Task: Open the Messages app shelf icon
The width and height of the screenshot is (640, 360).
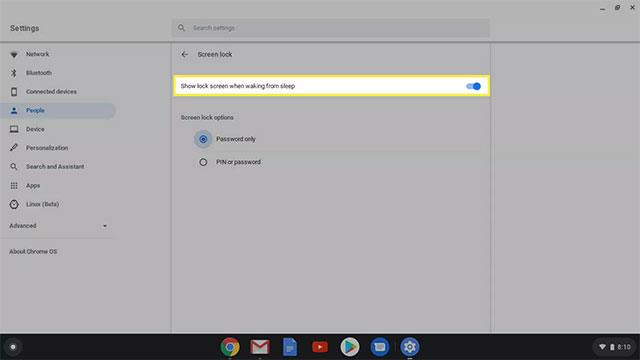Action: (380, 347)
